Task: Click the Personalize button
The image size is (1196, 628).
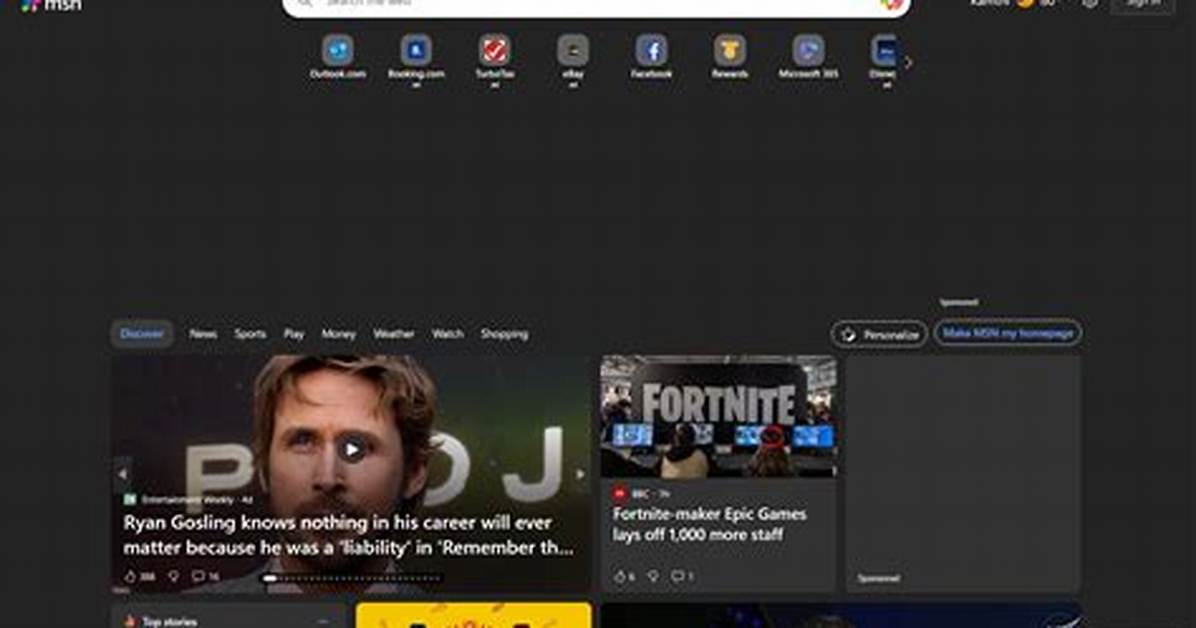Action: [x=879, y=334]
